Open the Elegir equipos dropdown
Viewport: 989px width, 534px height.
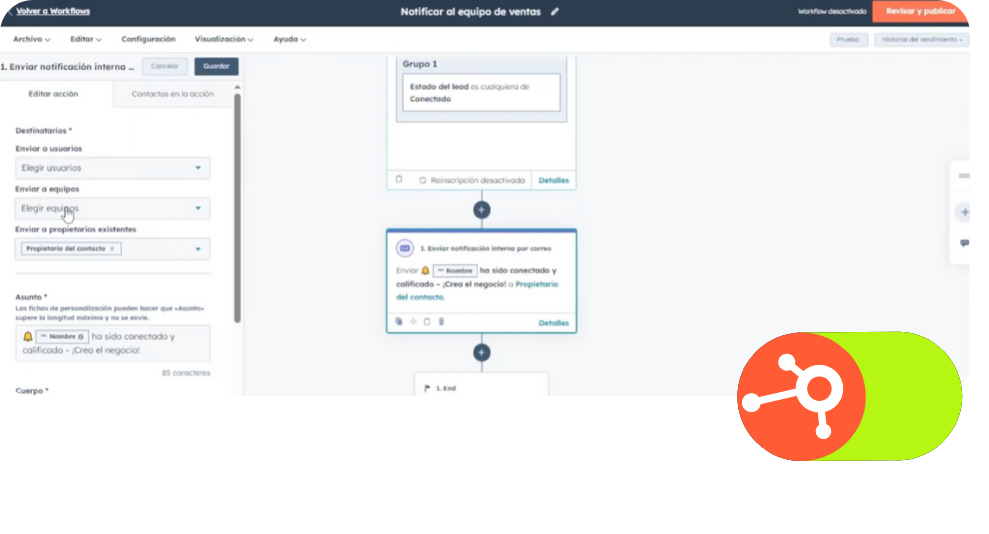112,209
